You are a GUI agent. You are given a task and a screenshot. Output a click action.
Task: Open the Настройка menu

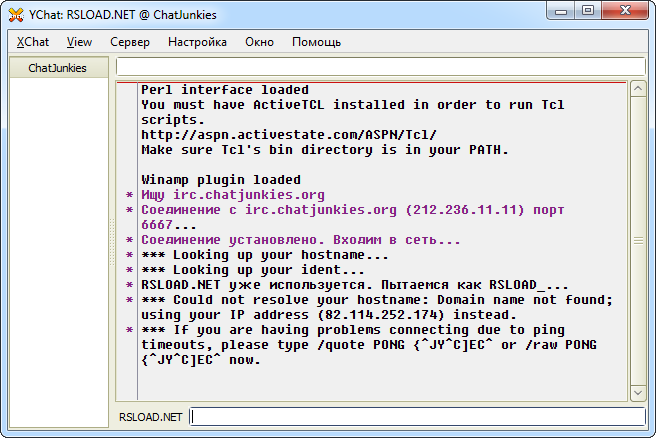click(x=197, y=42)
